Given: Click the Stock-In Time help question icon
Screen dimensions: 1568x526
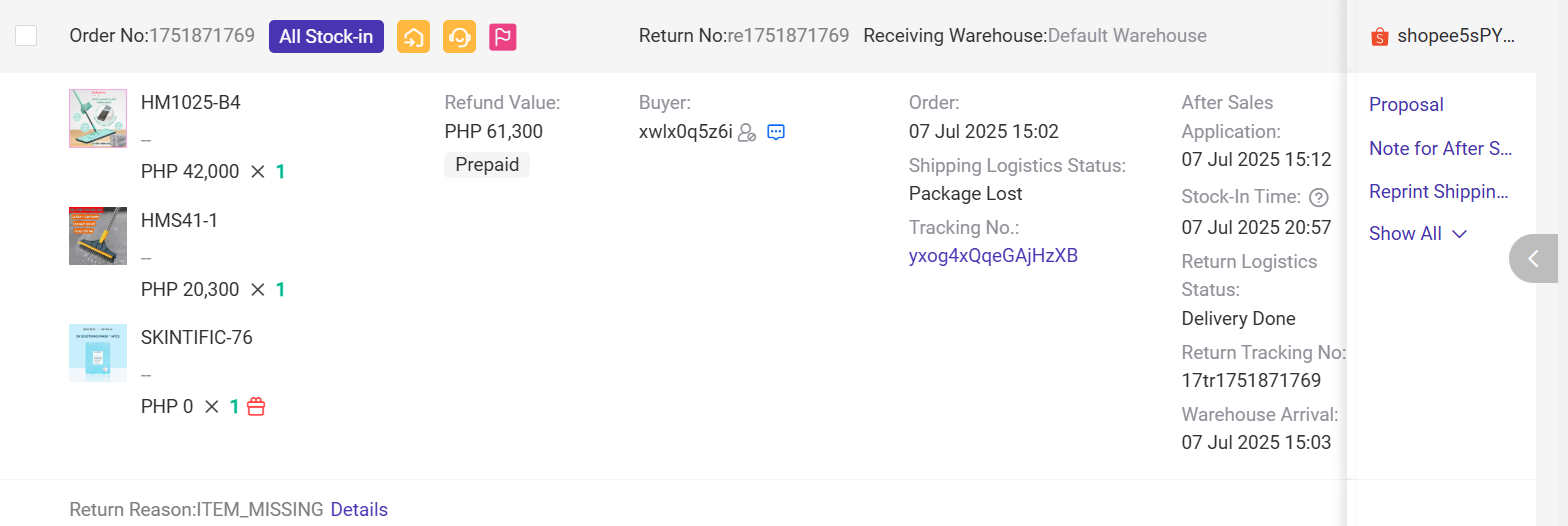Looking at the screenshot, I should click(x=1319, y=197).
